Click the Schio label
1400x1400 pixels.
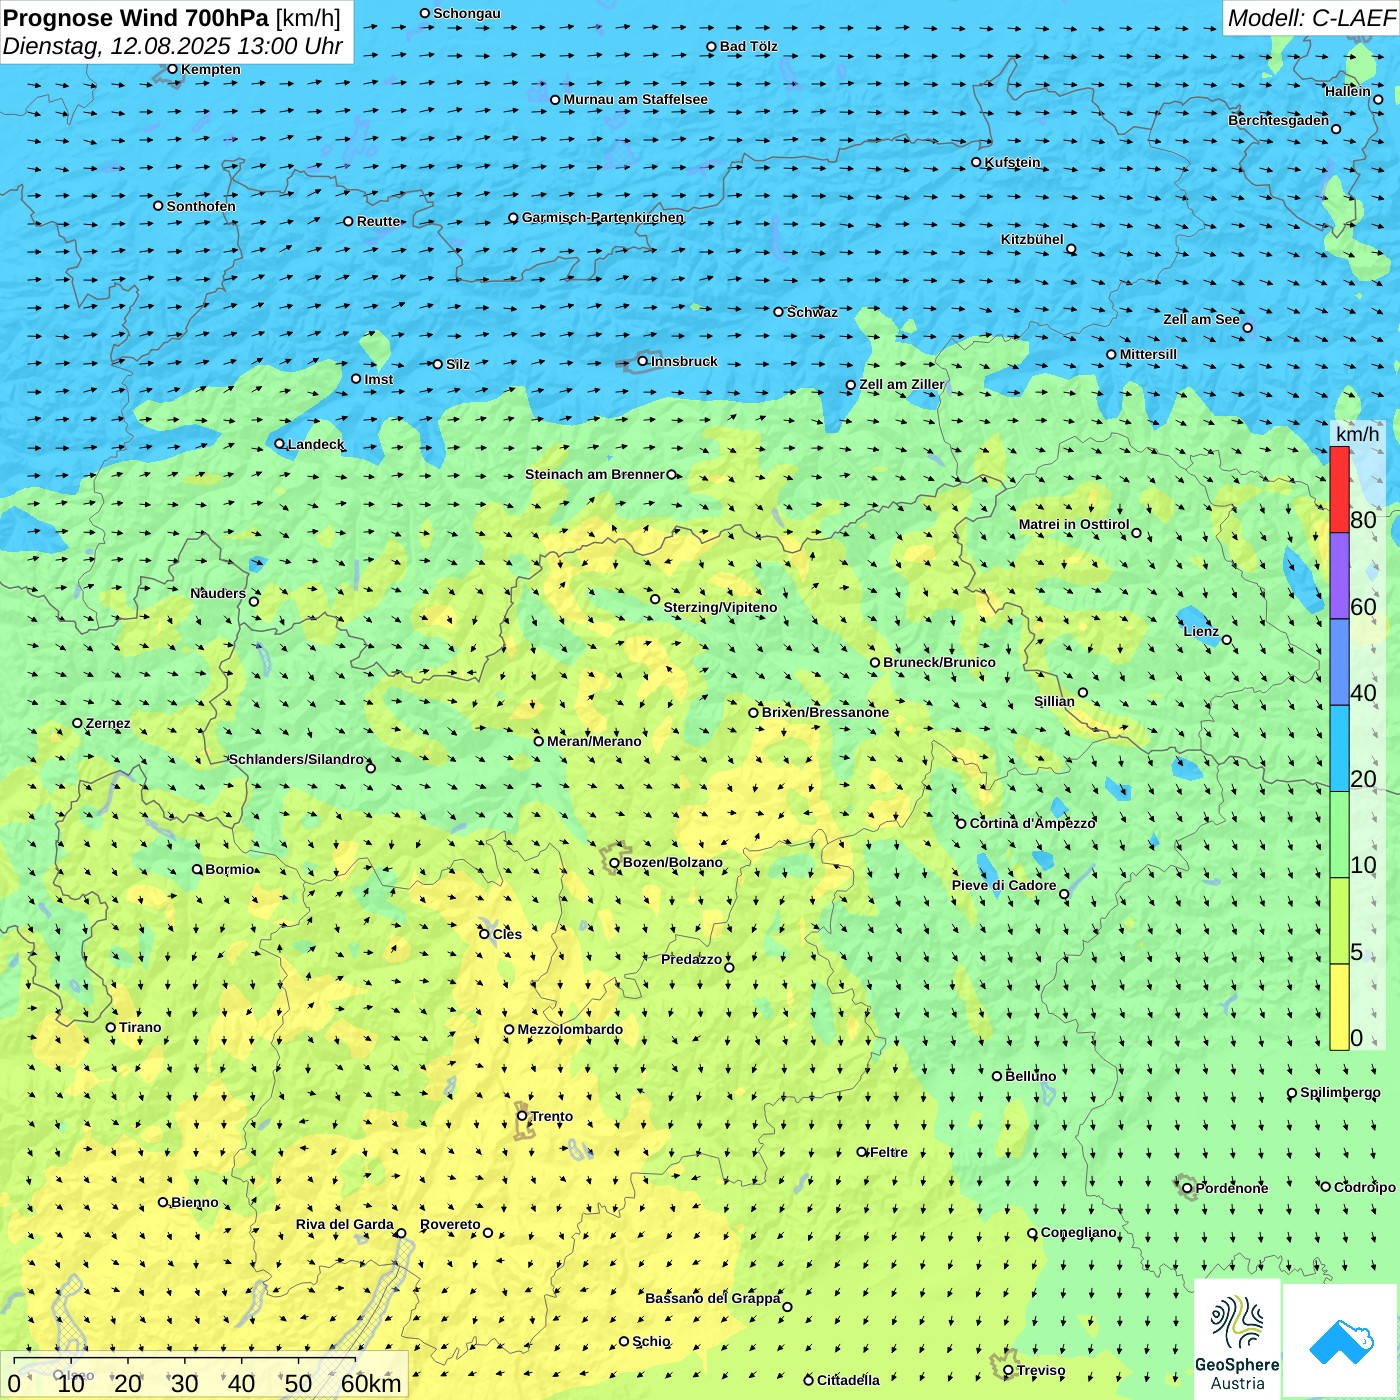[x=651, y=1341]
